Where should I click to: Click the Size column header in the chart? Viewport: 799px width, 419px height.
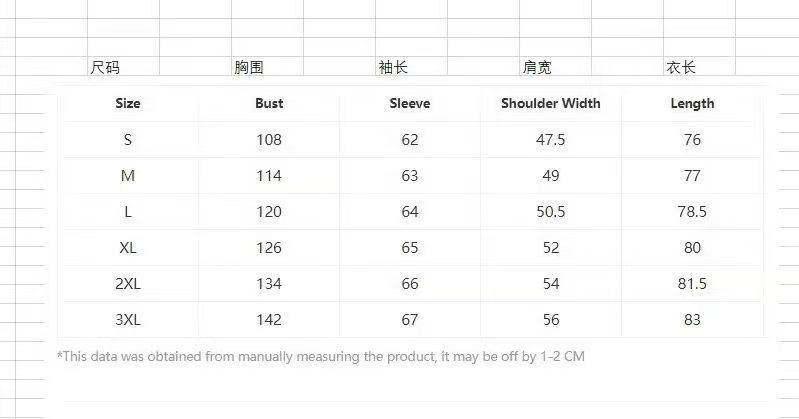tap(128, 103)
